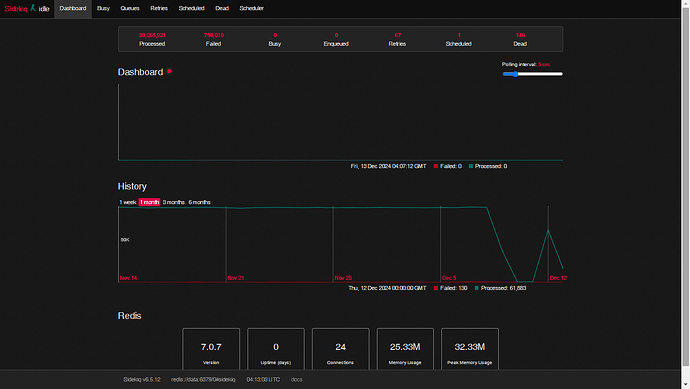Open the Queues tab
Screen dimensions: 690x389
(x=130, y=8)
